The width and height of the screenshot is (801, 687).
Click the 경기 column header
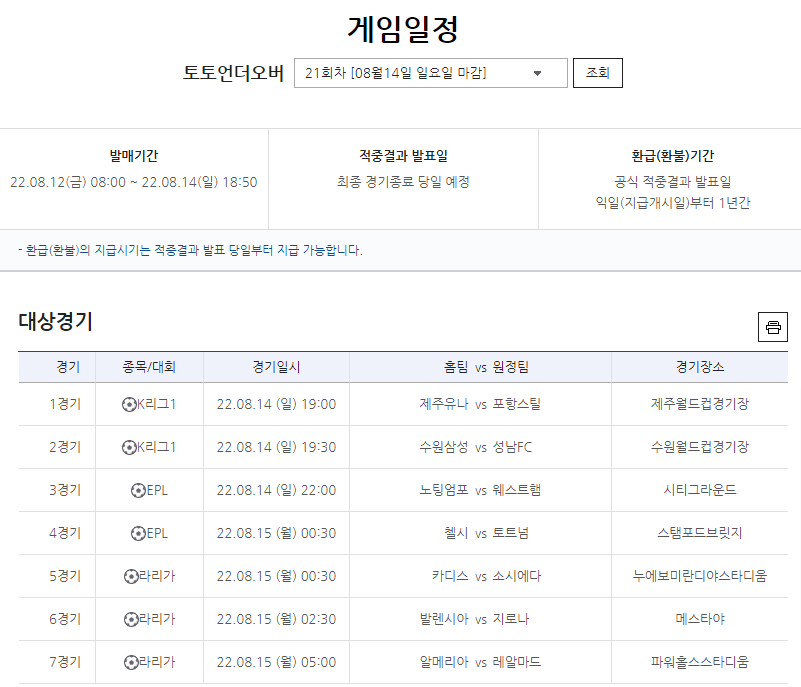68,367
